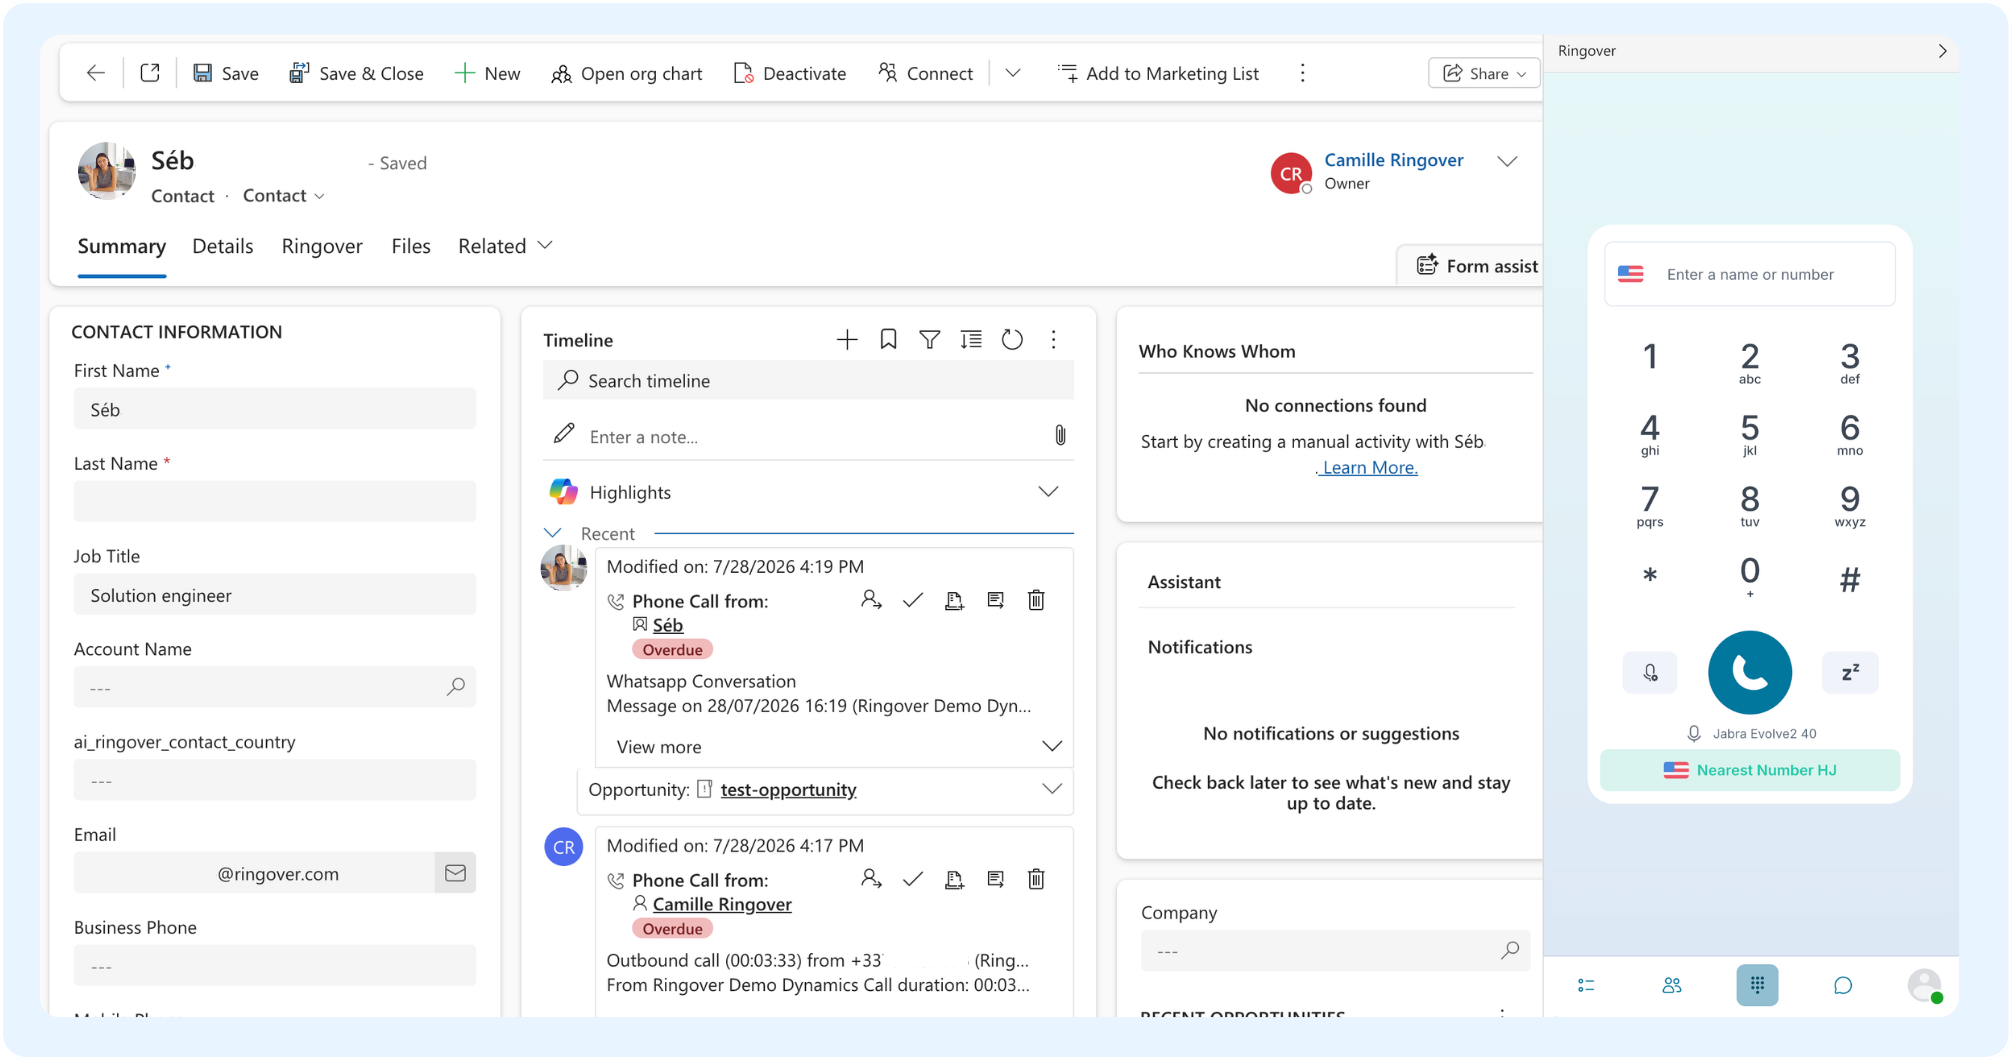Search Account Name lookup icon
This screenshot has width=2012, height=1060.
click(456, 687)
